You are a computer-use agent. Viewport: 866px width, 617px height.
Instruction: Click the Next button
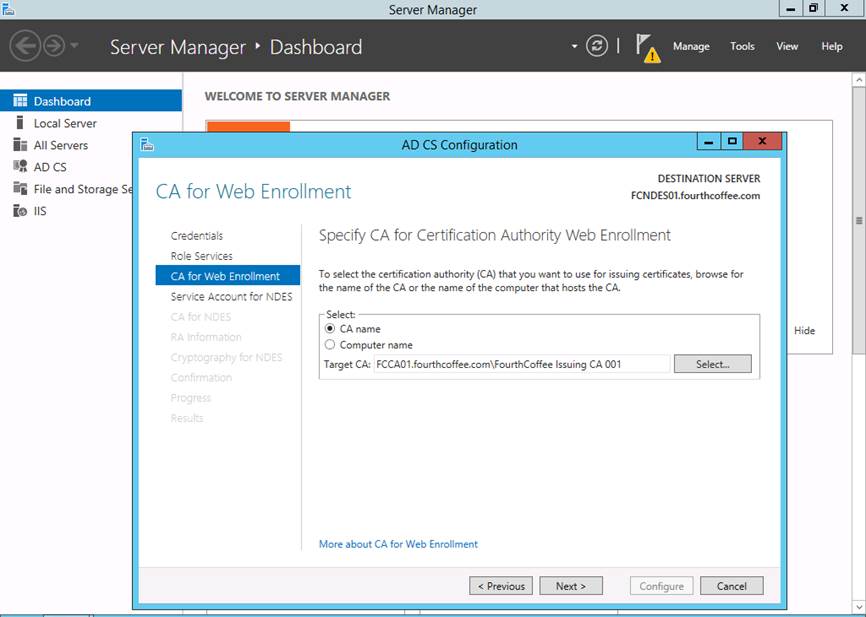(571, 586)
